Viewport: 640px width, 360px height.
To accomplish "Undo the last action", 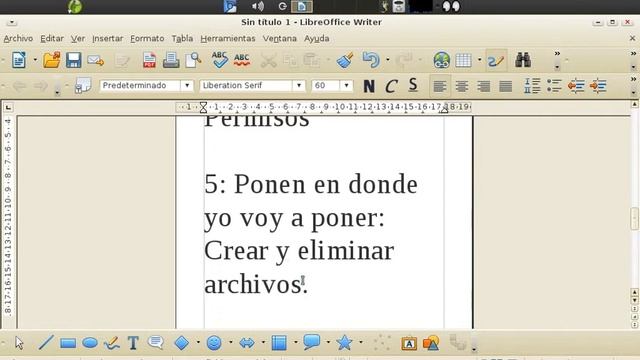I will click(371, 60).
